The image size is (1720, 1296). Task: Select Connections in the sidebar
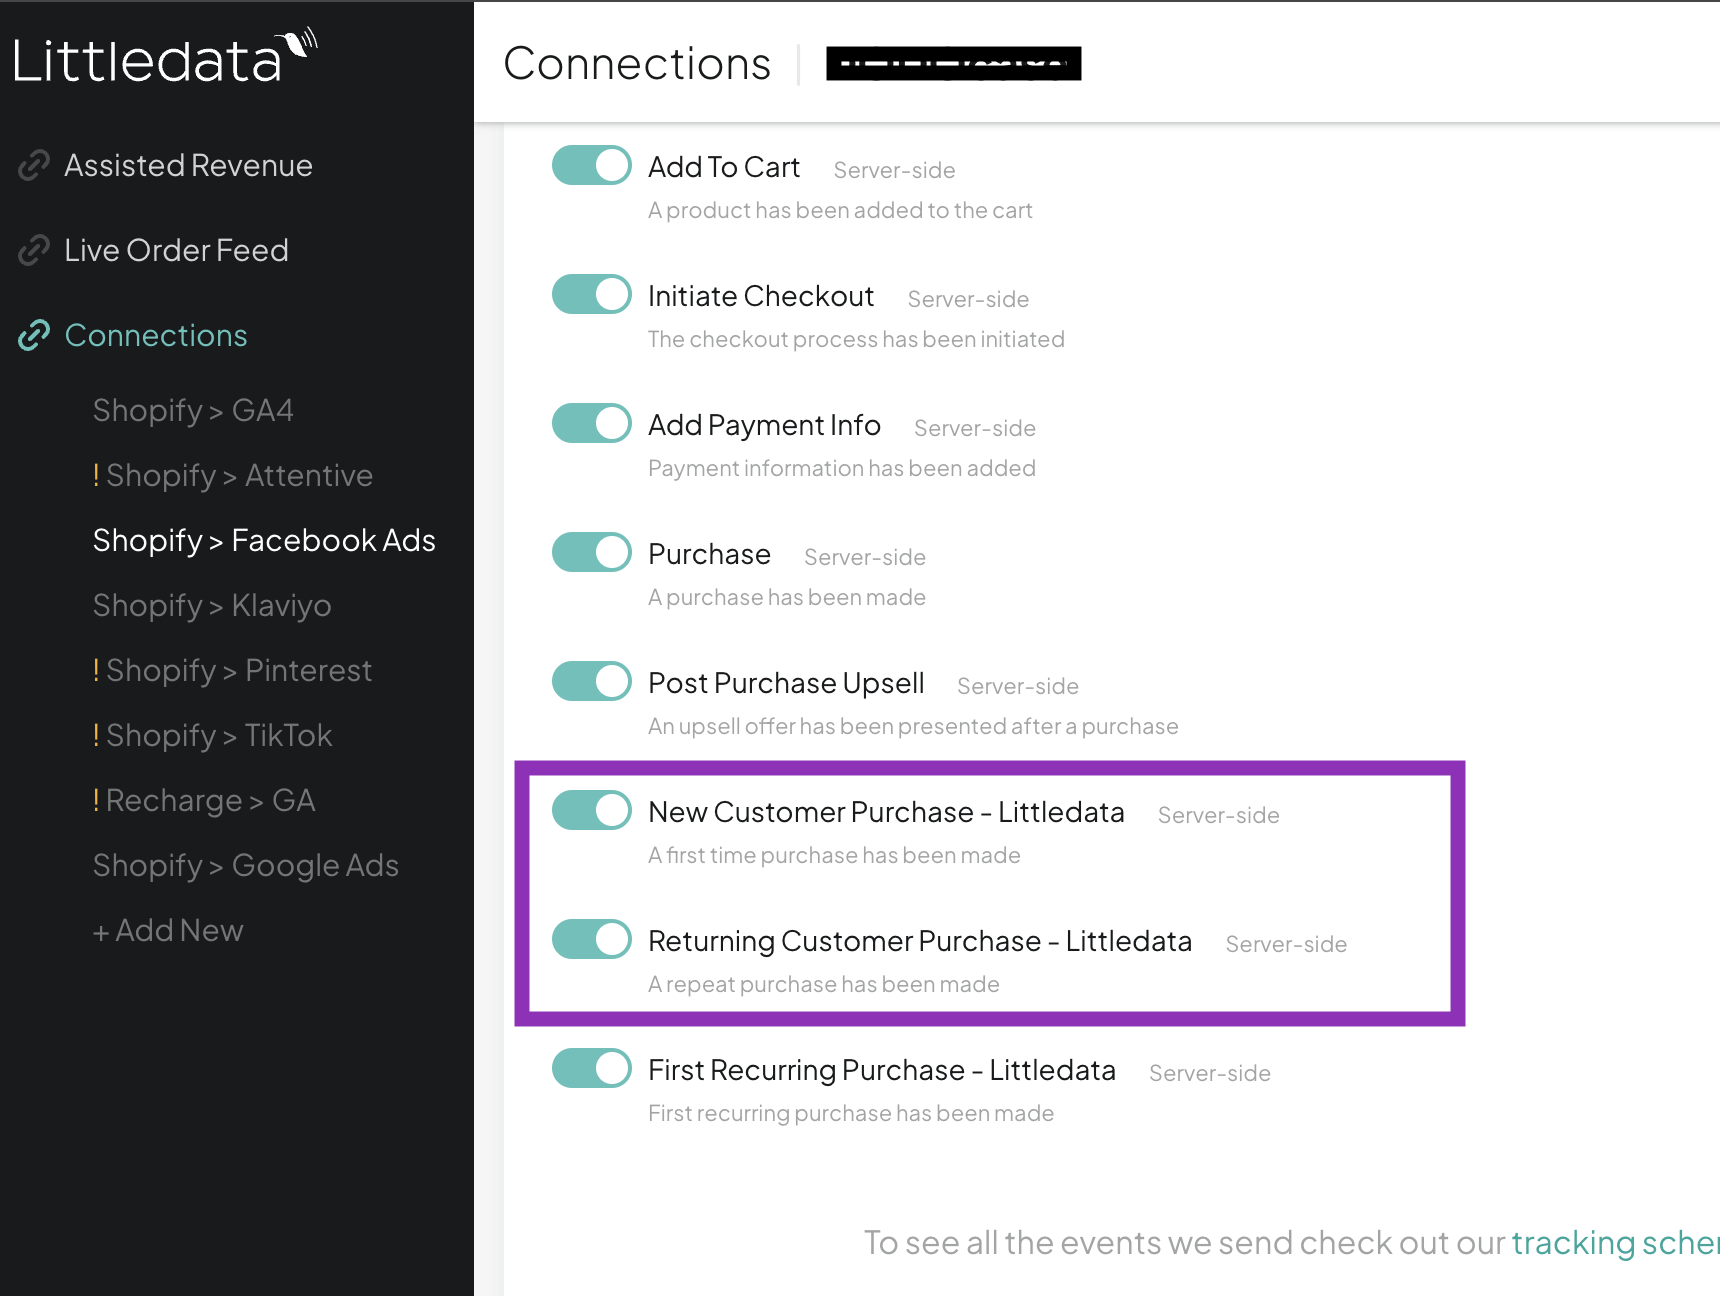point(156,335)
